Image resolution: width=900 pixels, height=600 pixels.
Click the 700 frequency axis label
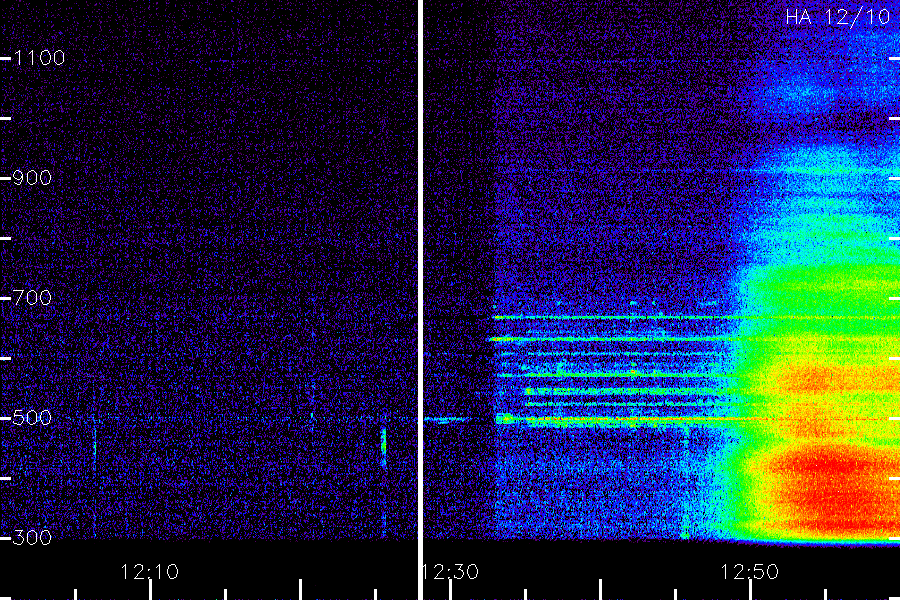[32, 298]
